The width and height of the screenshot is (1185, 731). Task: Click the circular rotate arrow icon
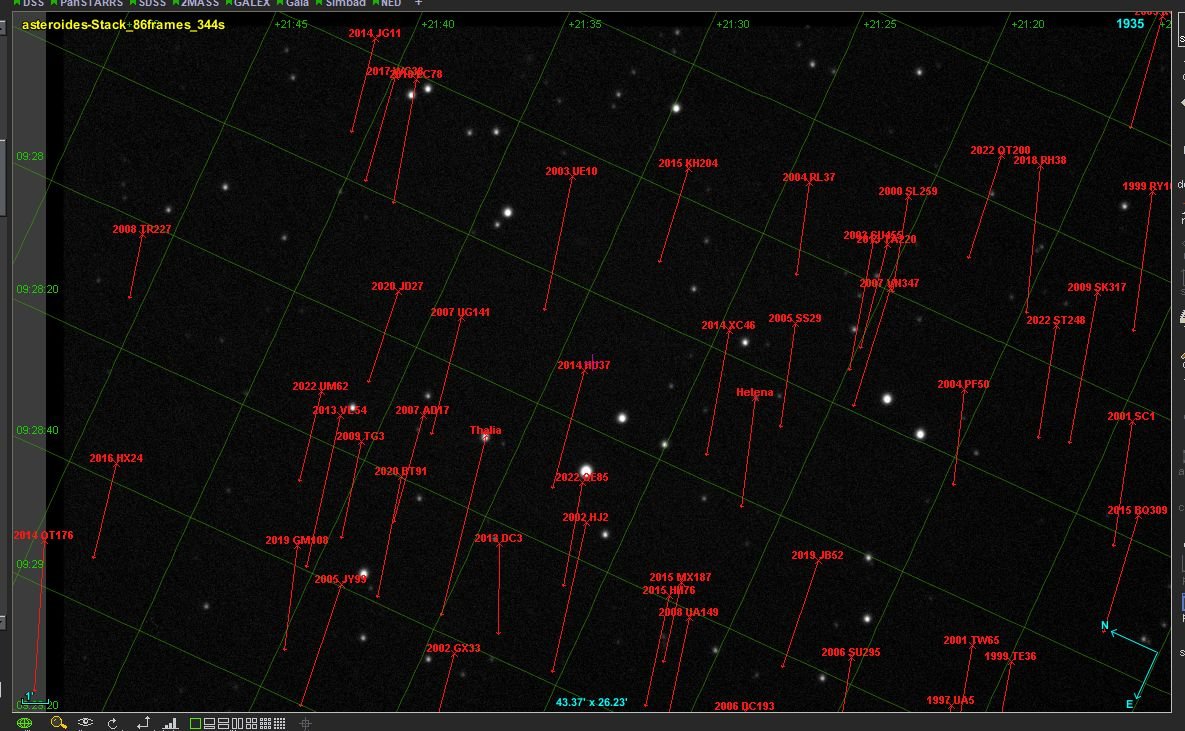point(113,723)
